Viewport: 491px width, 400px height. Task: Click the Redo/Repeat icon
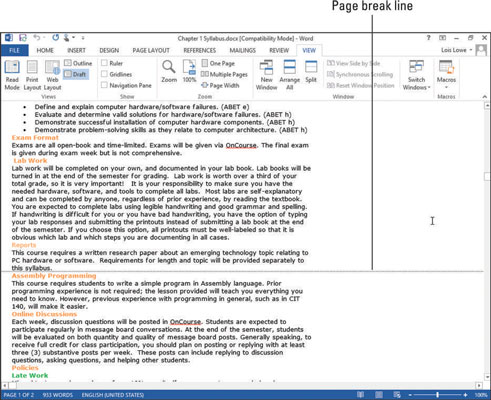(x=55, y=38)
